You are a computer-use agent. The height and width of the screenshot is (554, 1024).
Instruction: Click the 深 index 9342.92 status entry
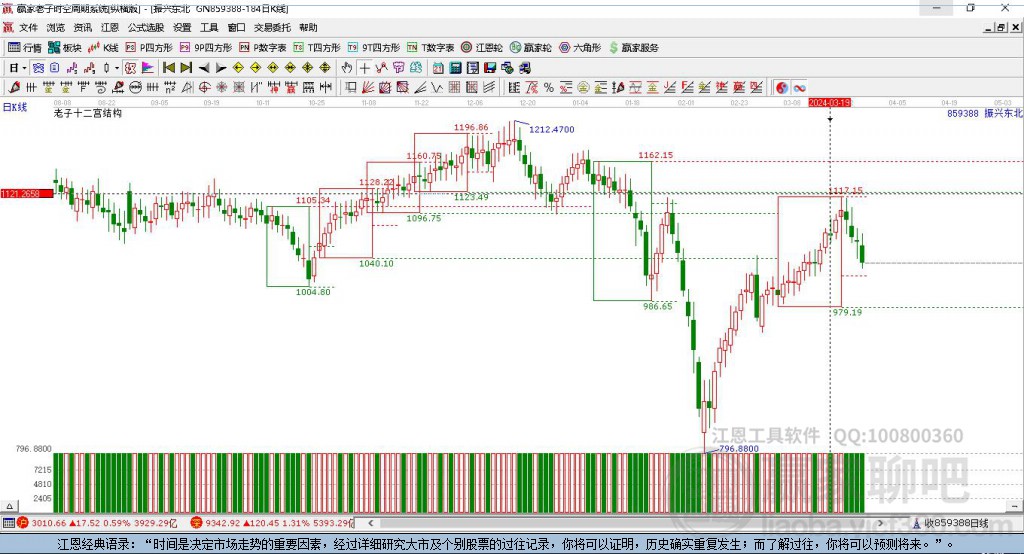point(272,523)
